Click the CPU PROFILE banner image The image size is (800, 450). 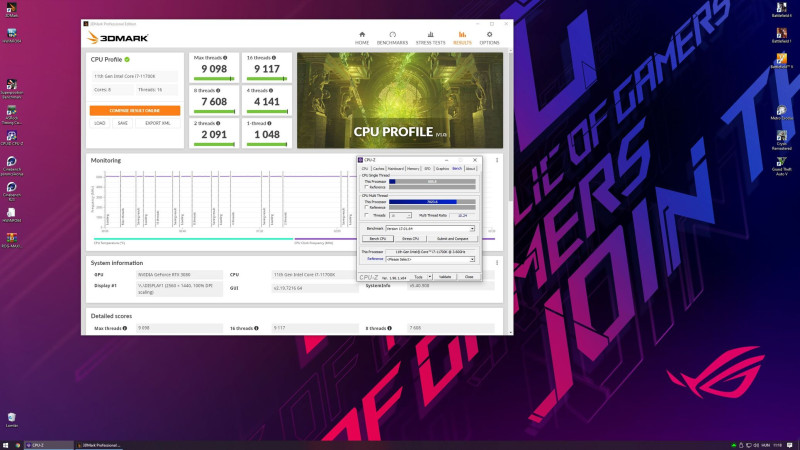[x=400, y=101]
